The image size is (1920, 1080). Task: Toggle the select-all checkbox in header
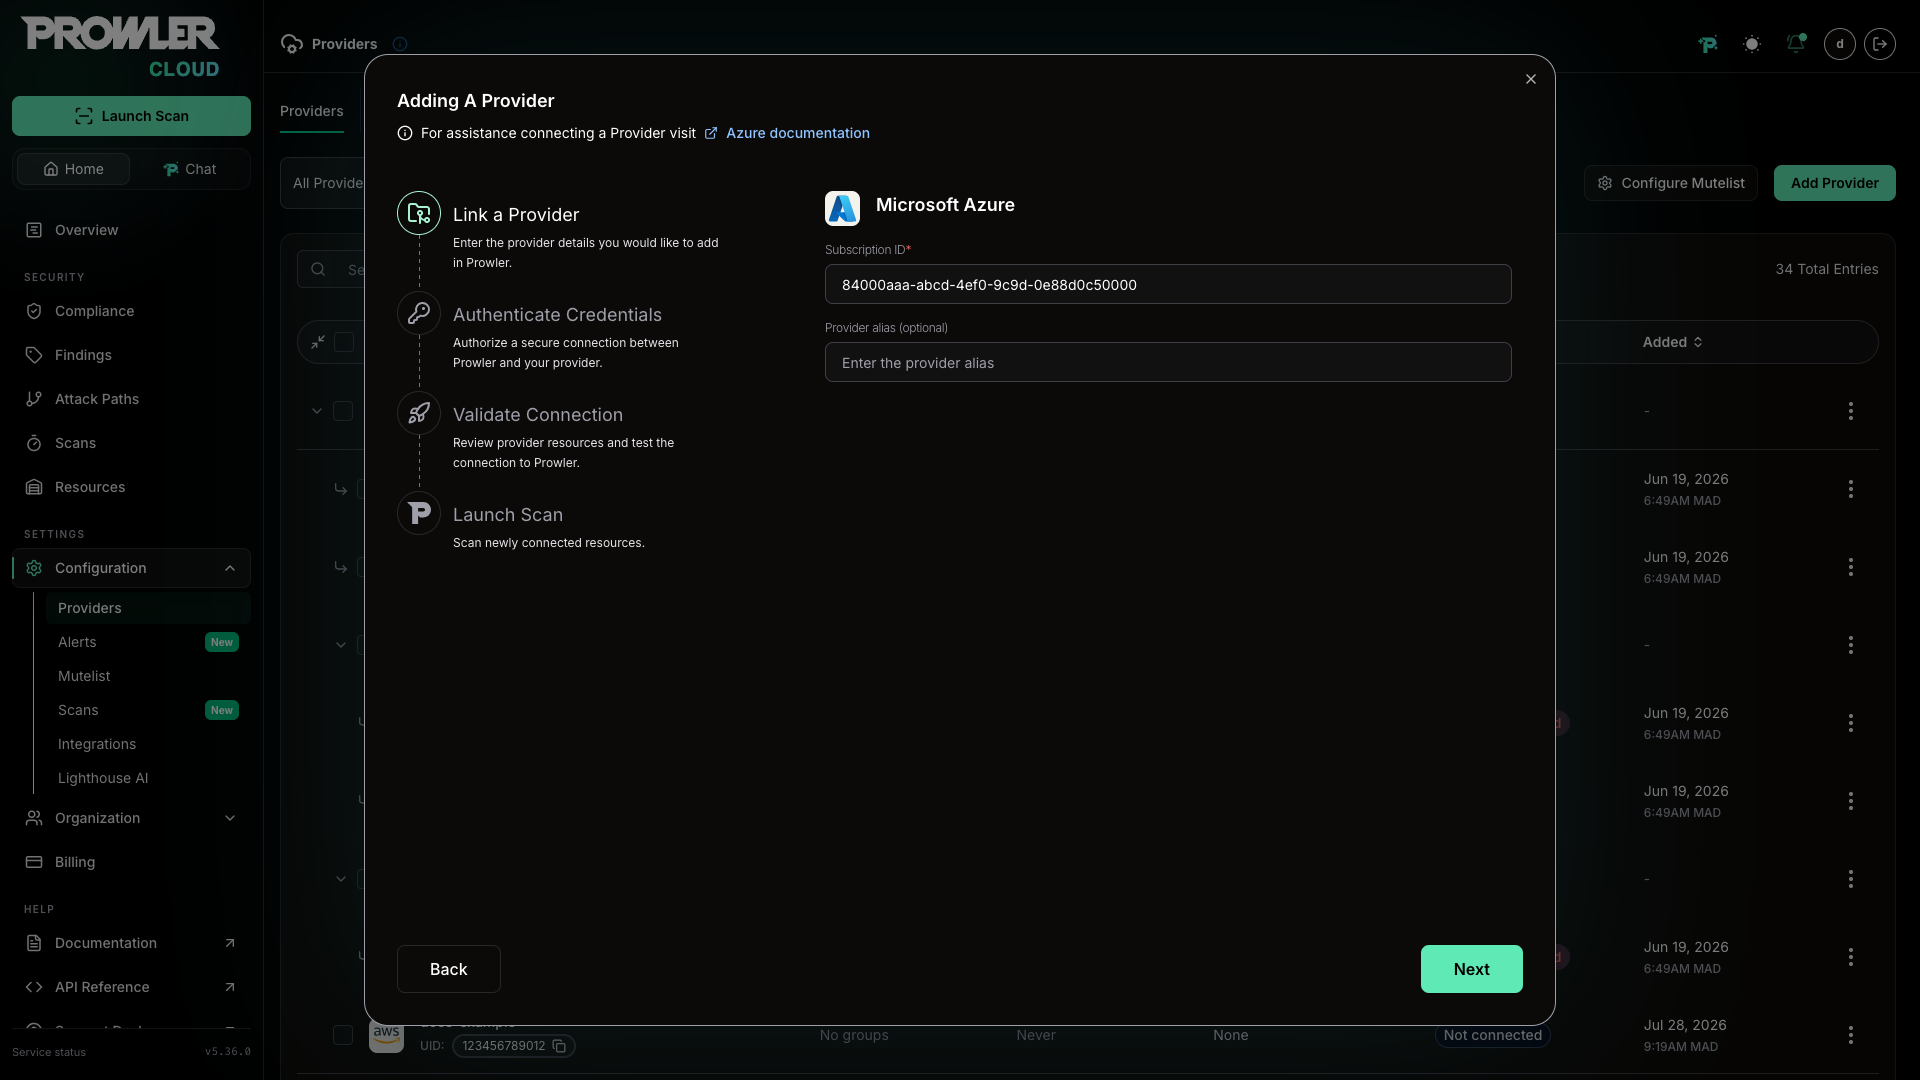tap(344, 342)
